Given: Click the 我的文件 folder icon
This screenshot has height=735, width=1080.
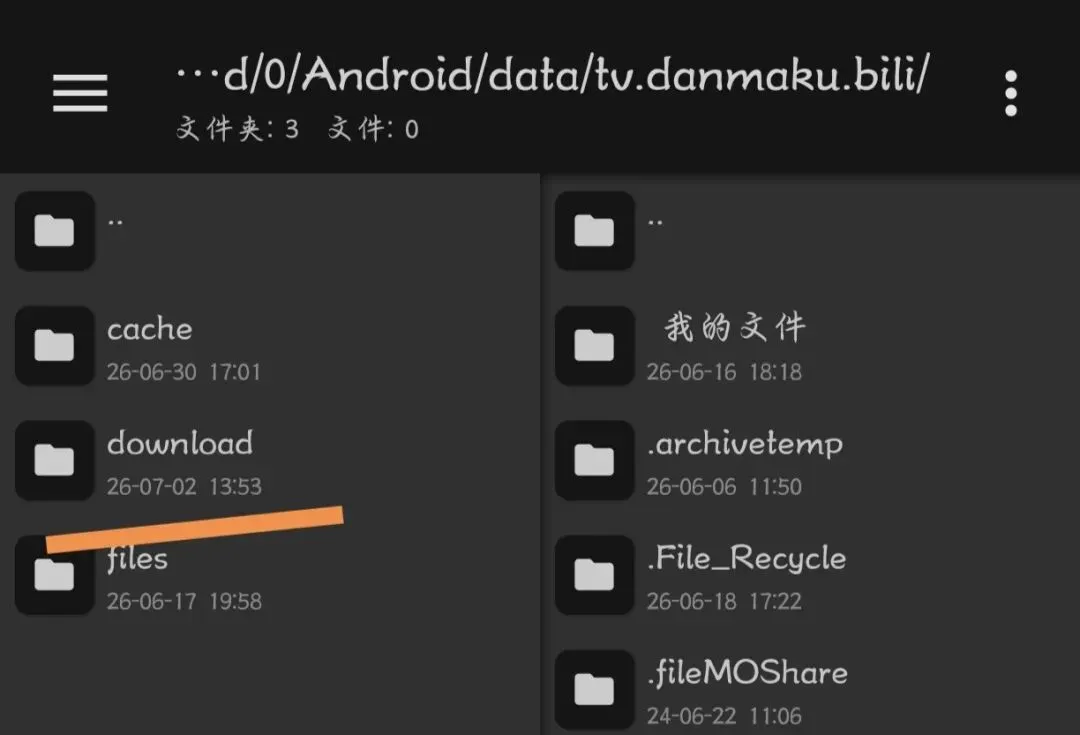Looking at the screenshot, I should coord(594,345).
